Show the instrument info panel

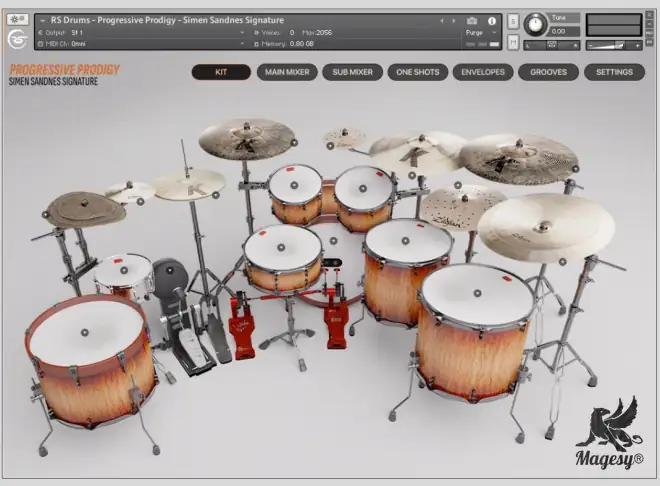tap(492, 21)
